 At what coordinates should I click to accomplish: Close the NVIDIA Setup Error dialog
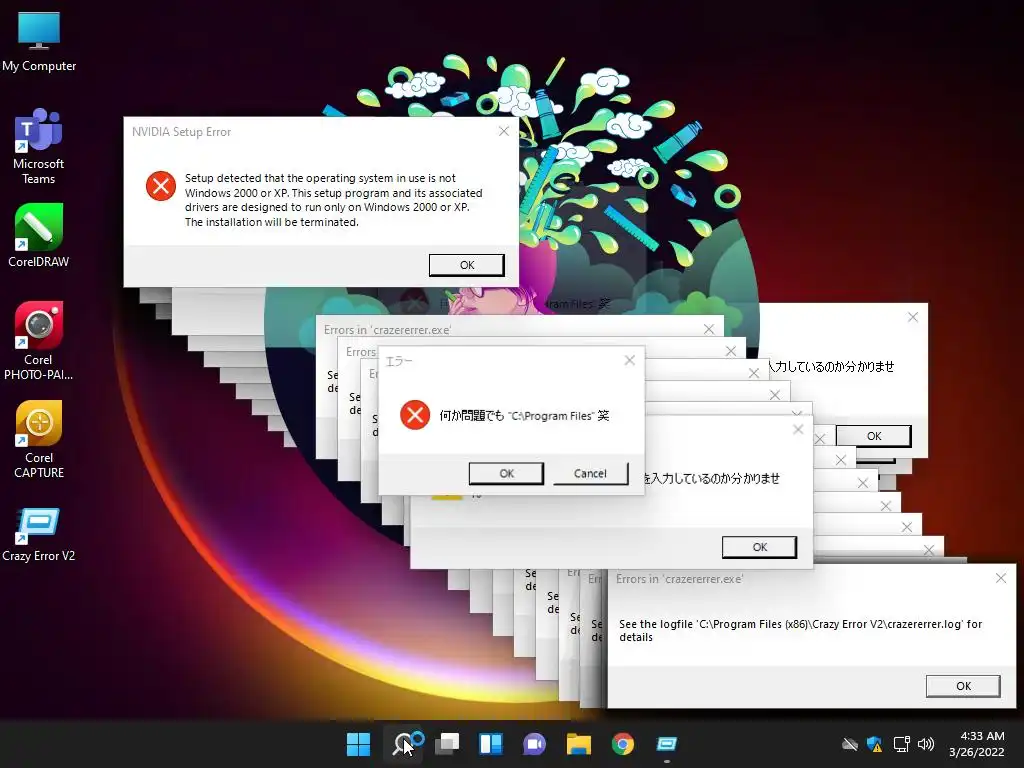[504, 131]
